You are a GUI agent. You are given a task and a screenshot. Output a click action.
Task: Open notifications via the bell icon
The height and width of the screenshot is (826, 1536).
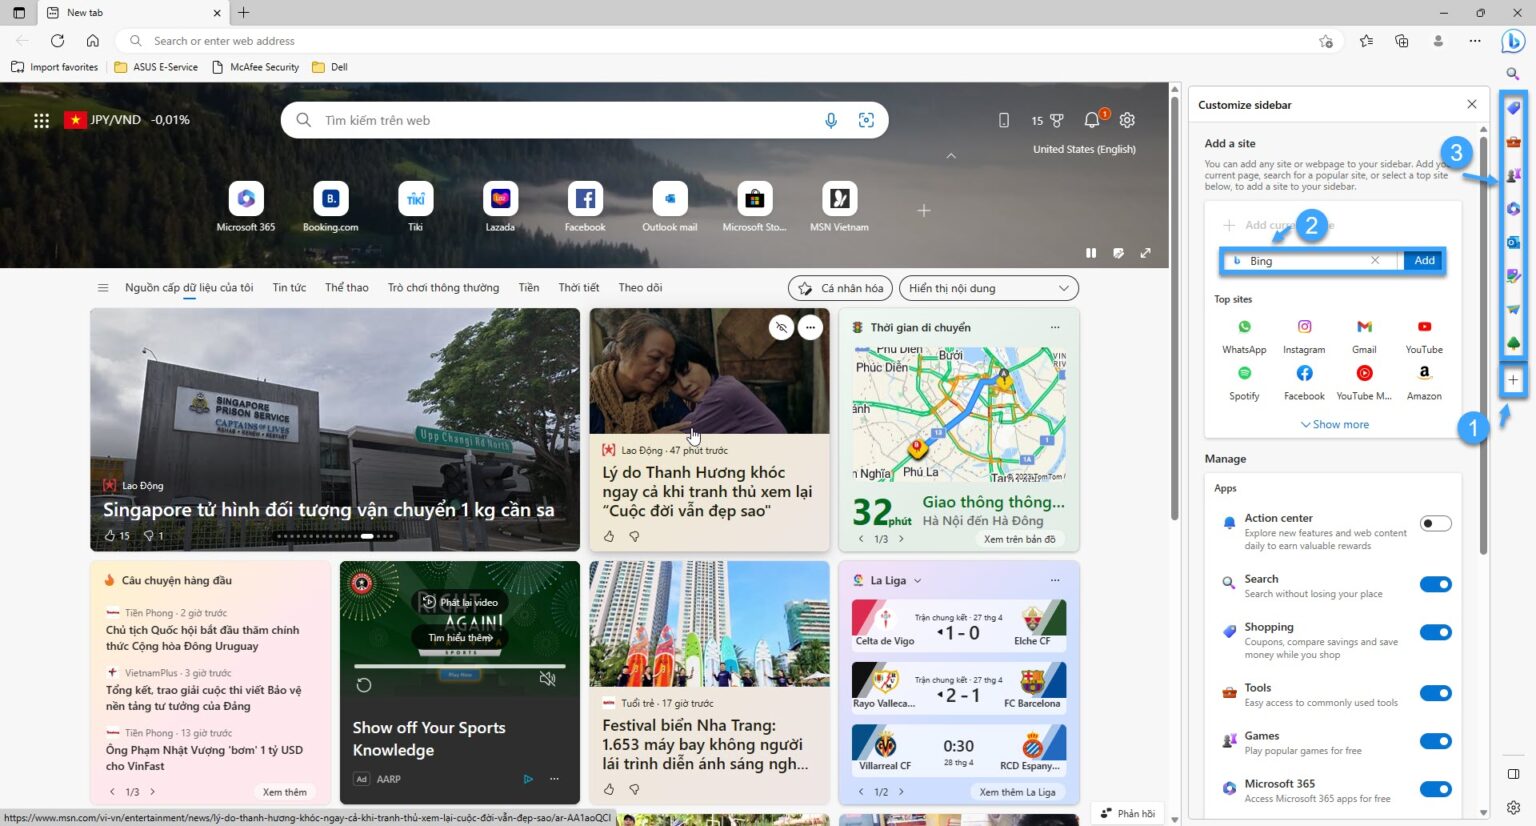(1091, 119)
